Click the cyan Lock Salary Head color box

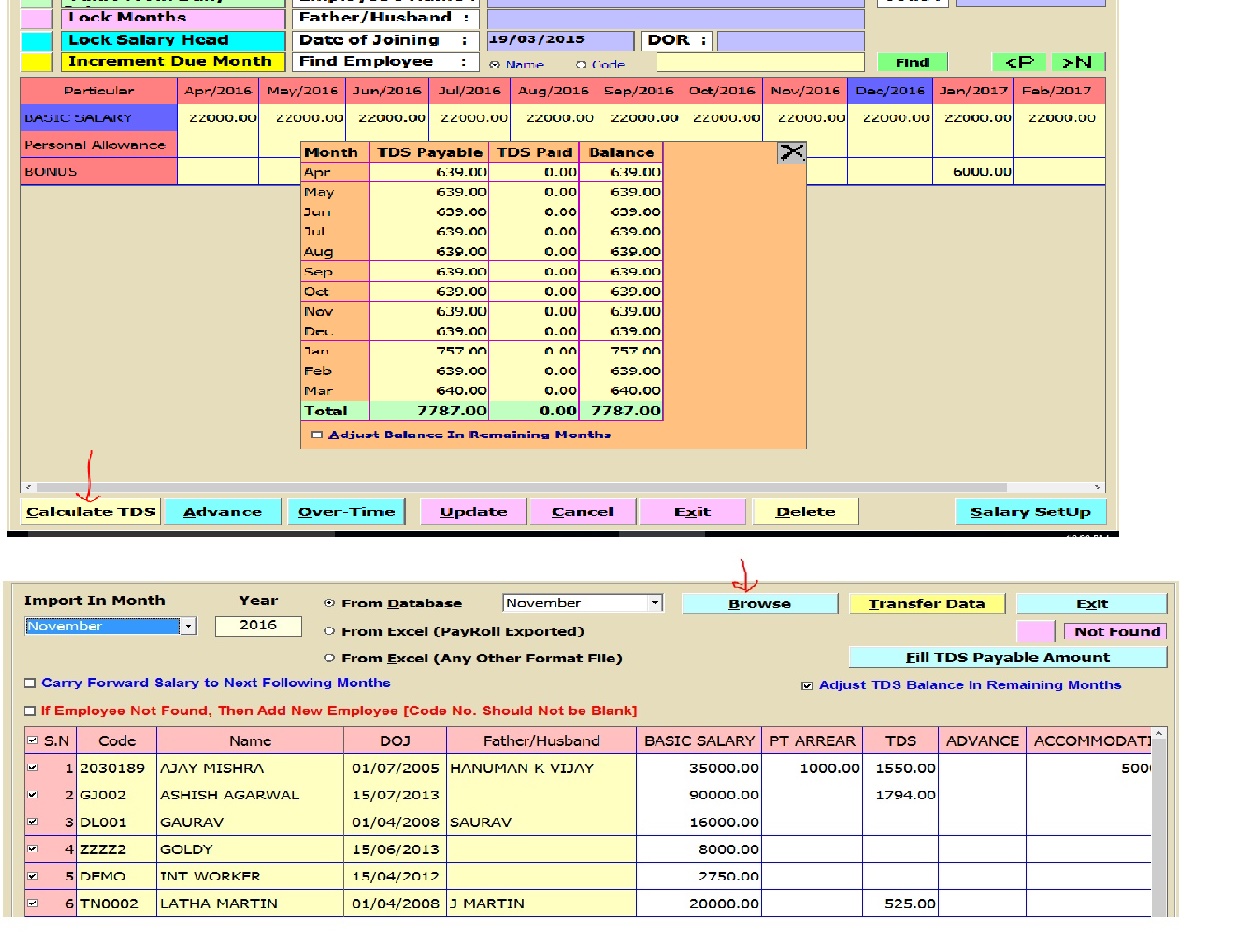(37, 41)
